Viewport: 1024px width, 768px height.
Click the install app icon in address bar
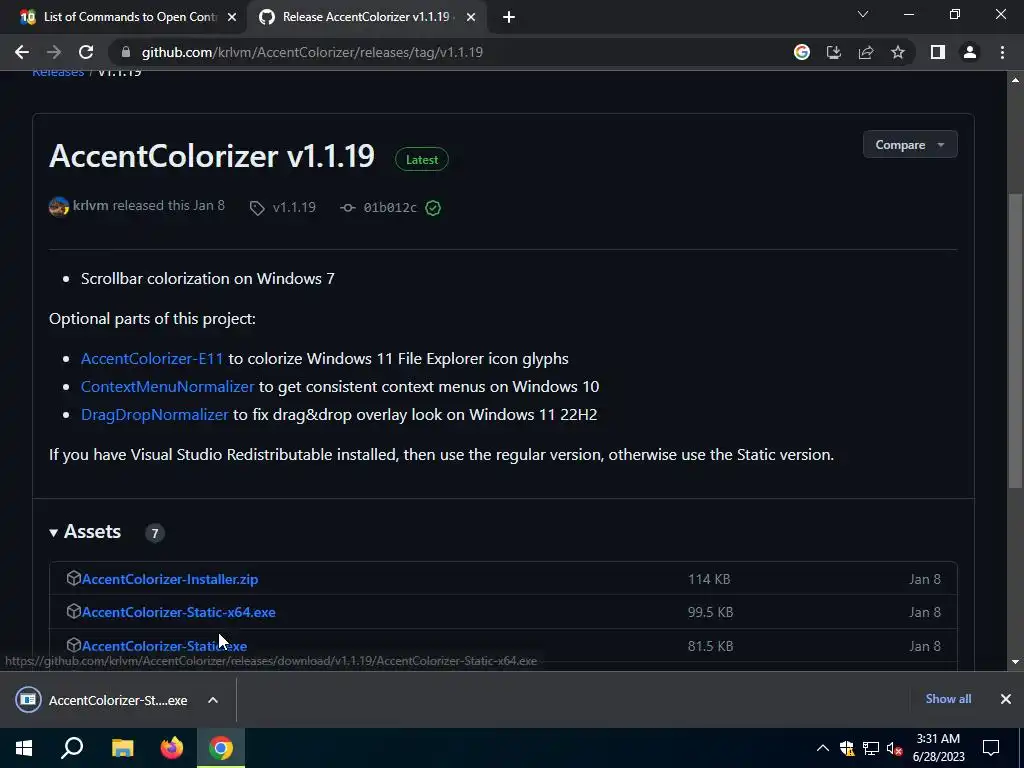[834, 52]
